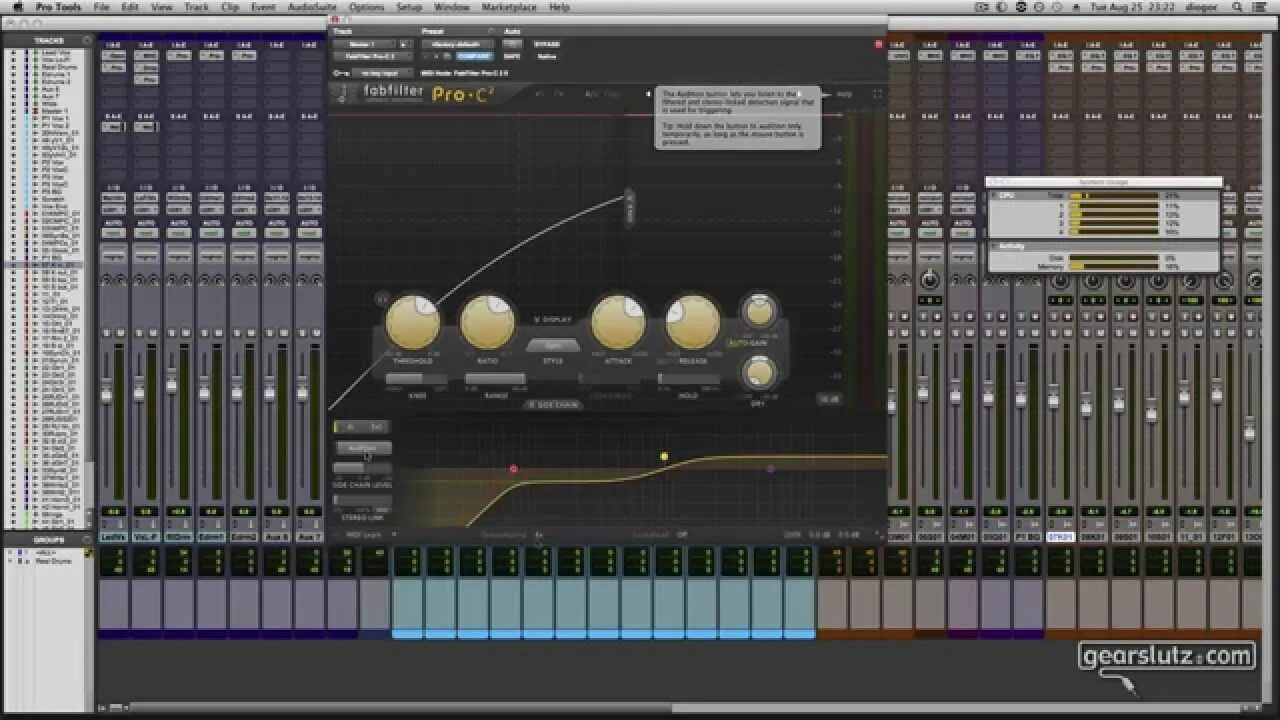This screenshot has width=1280, height=720.
Task: Open Spotlight search in menu bar
Action: (x=1237, y=7)
